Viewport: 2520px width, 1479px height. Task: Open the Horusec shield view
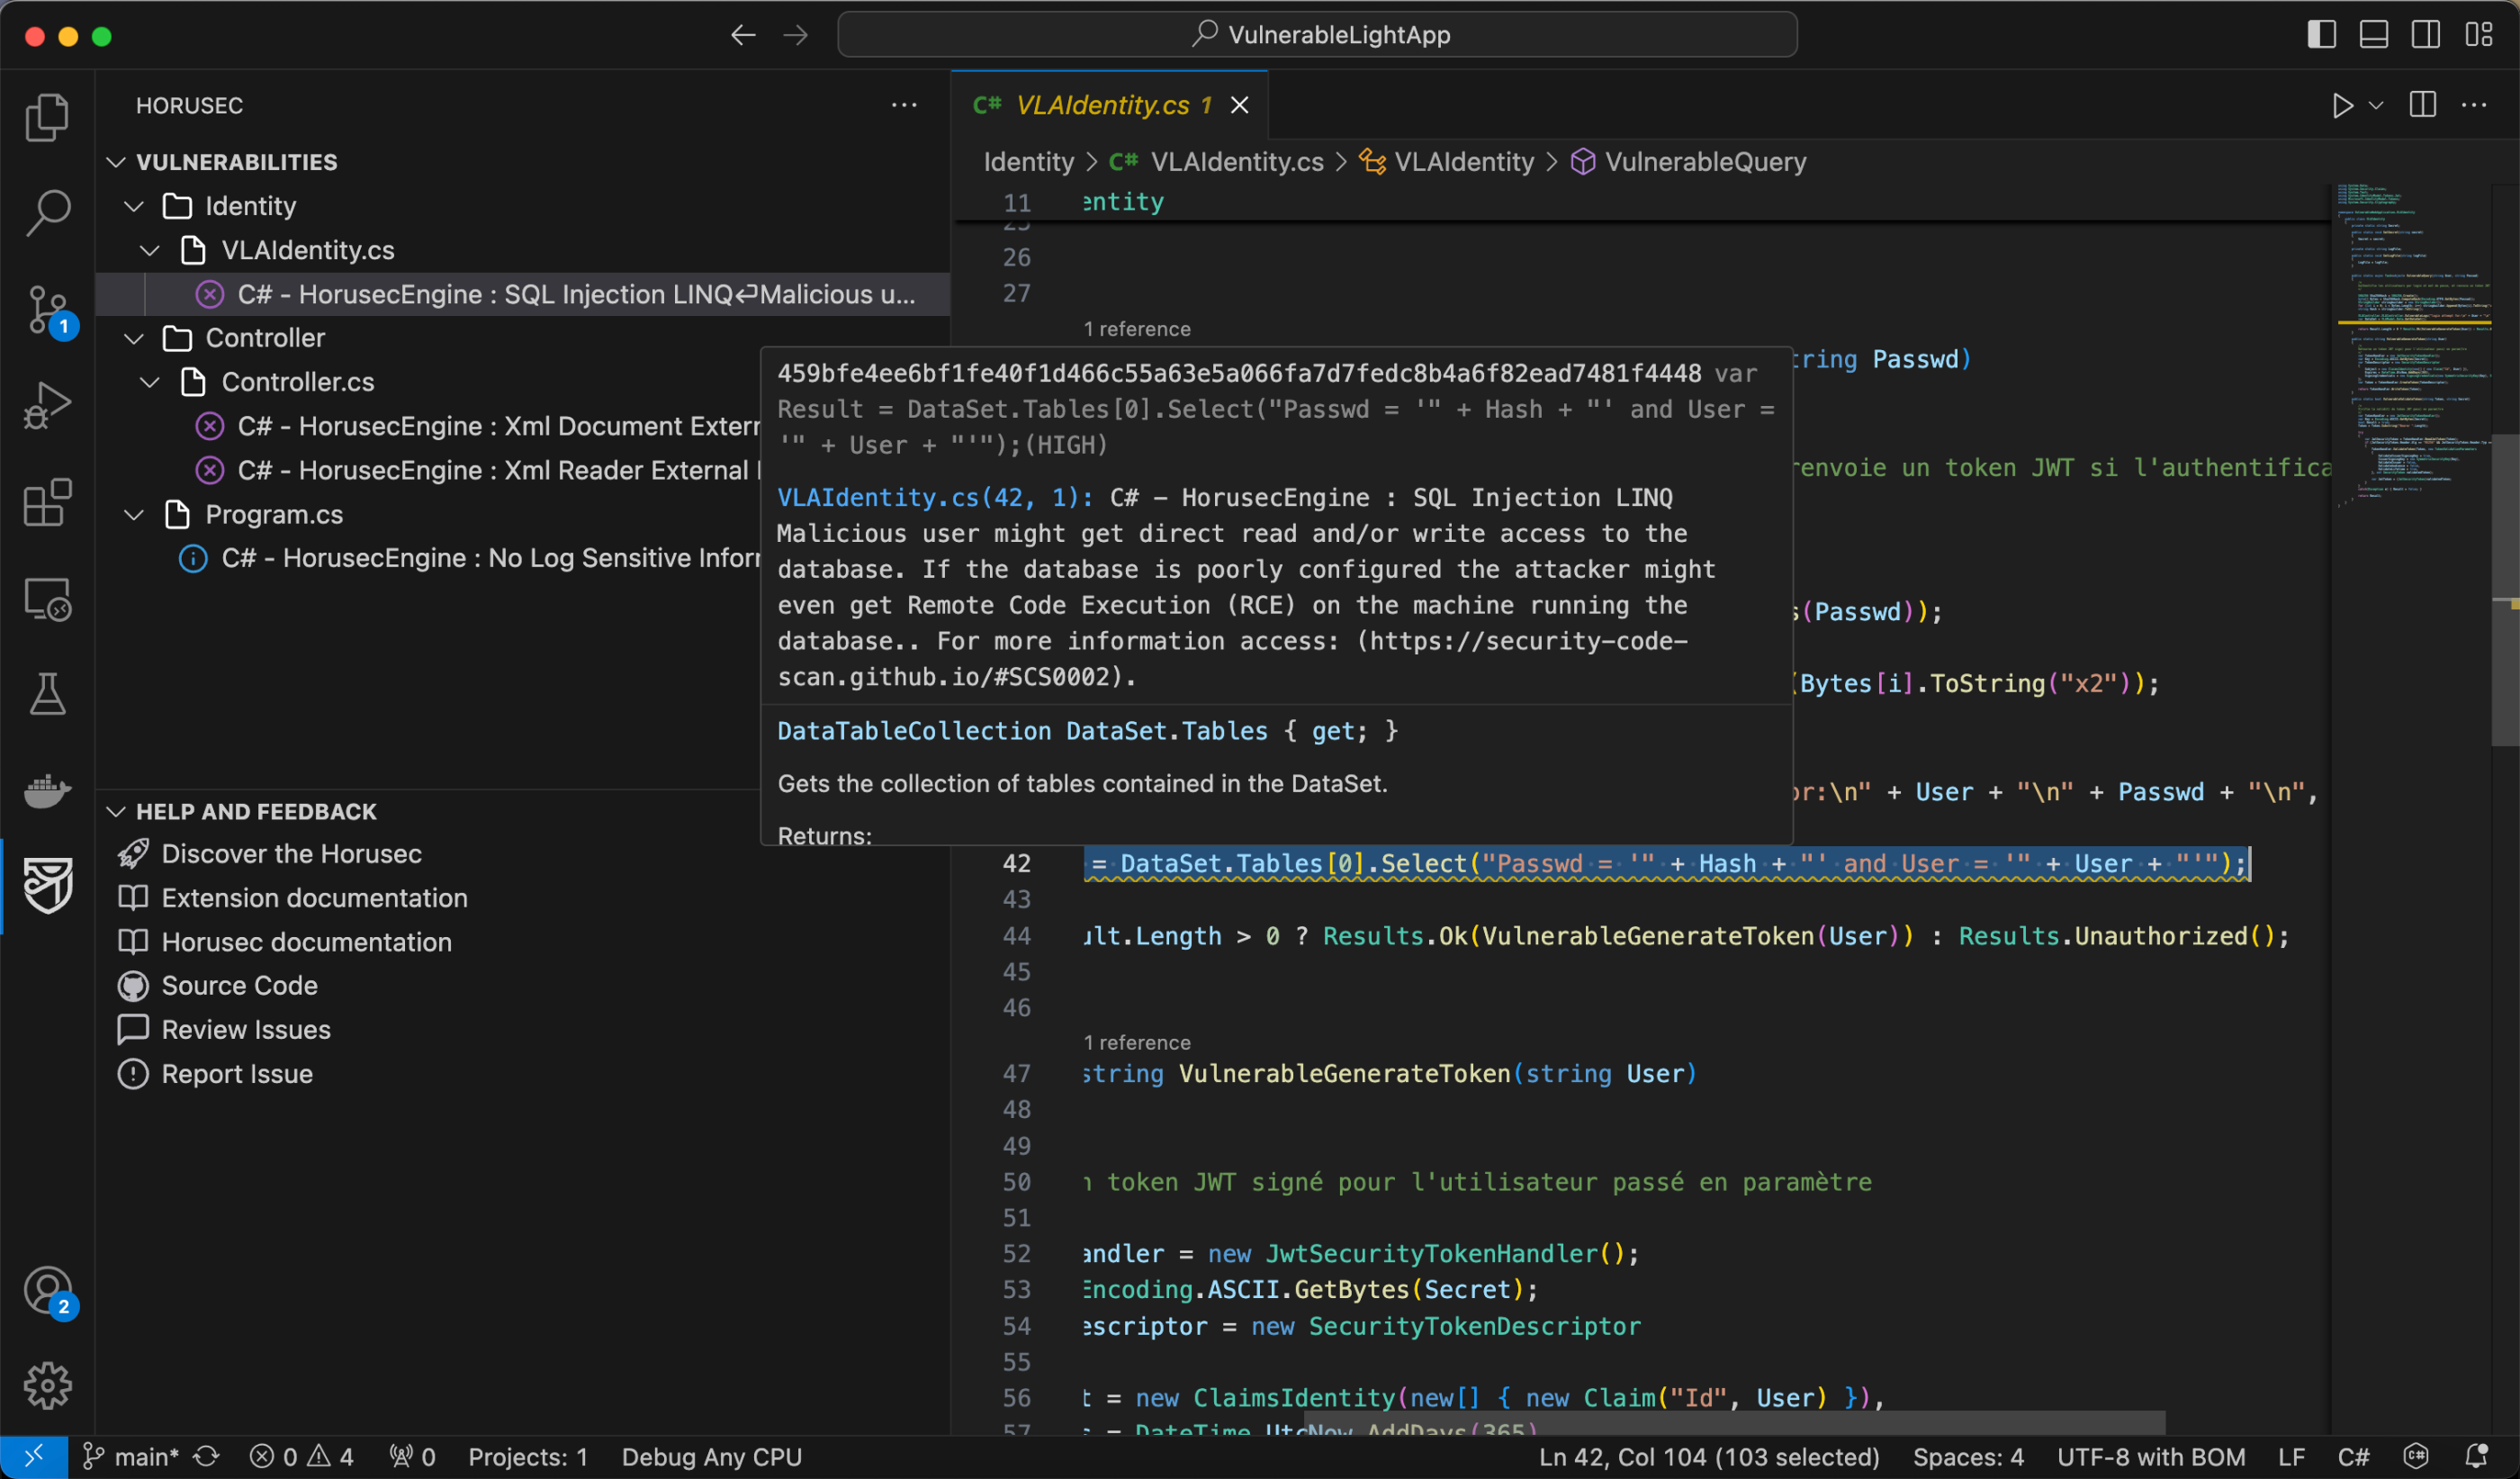[x=47, y=886]
